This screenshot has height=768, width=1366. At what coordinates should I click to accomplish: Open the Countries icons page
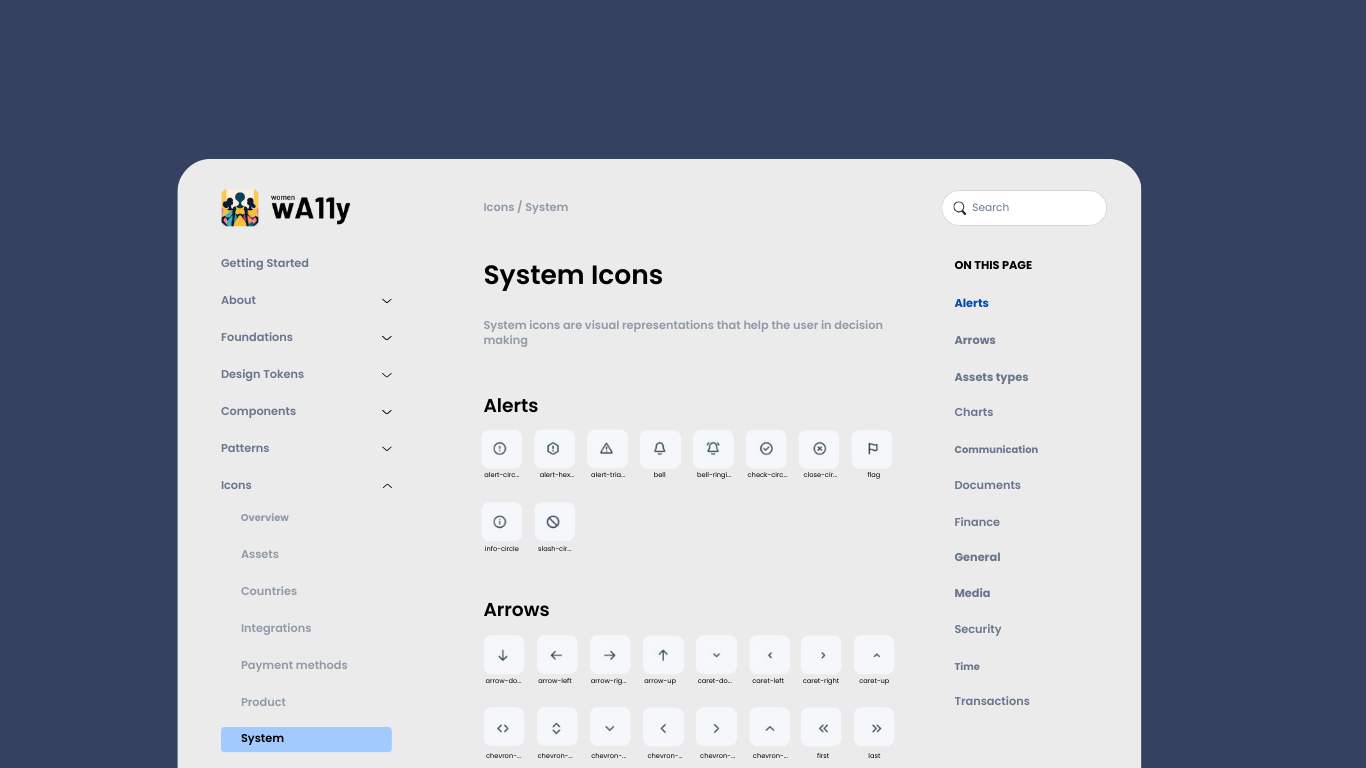(269, 591)
